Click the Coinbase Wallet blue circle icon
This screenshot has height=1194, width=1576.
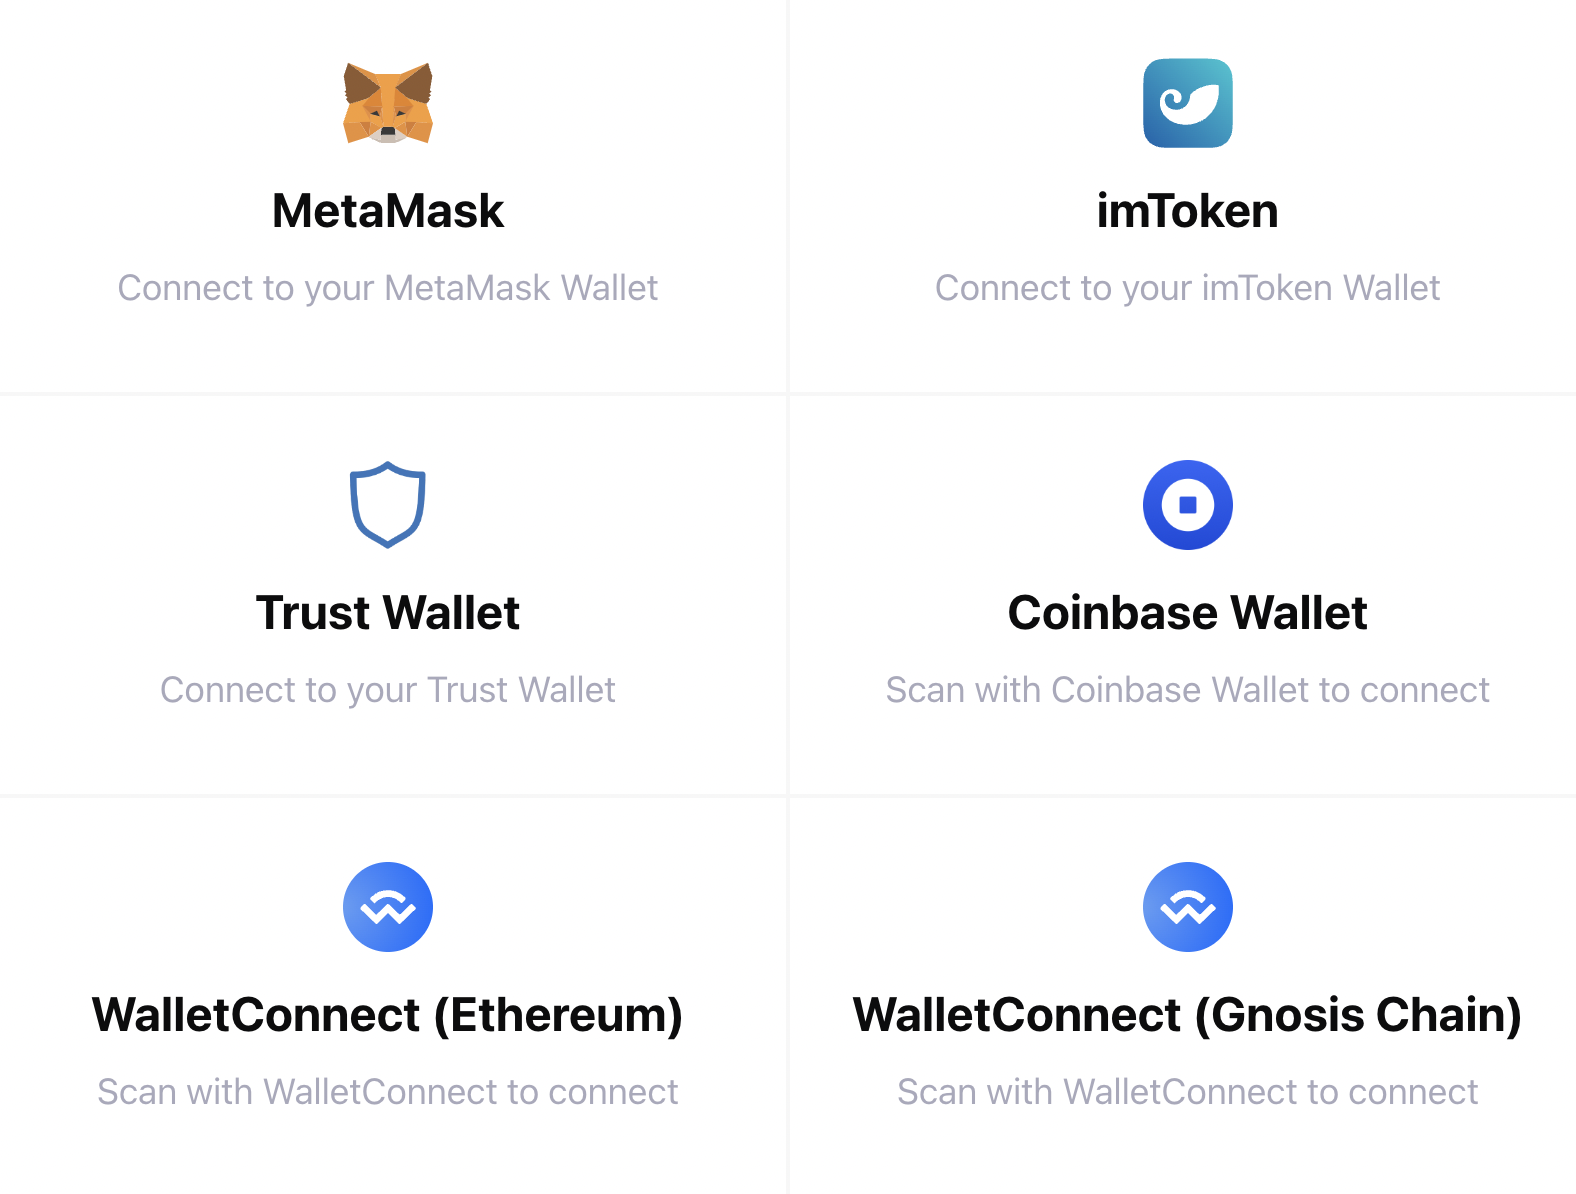coord(1188,505)
